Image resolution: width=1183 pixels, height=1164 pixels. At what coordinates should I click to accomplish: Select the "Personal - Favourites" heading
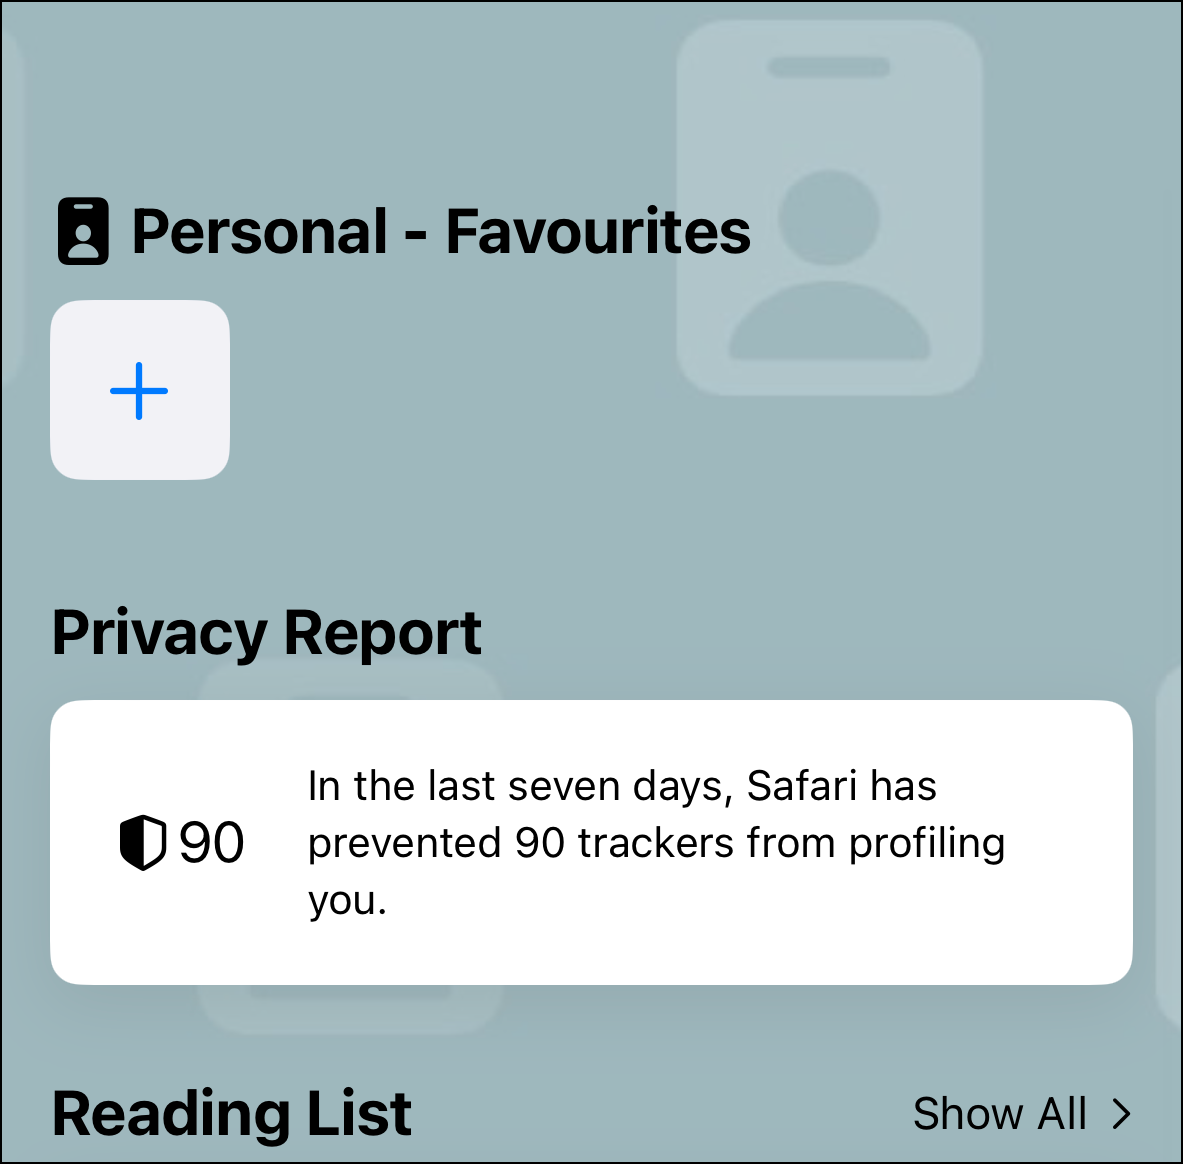(x=440, y=232)
